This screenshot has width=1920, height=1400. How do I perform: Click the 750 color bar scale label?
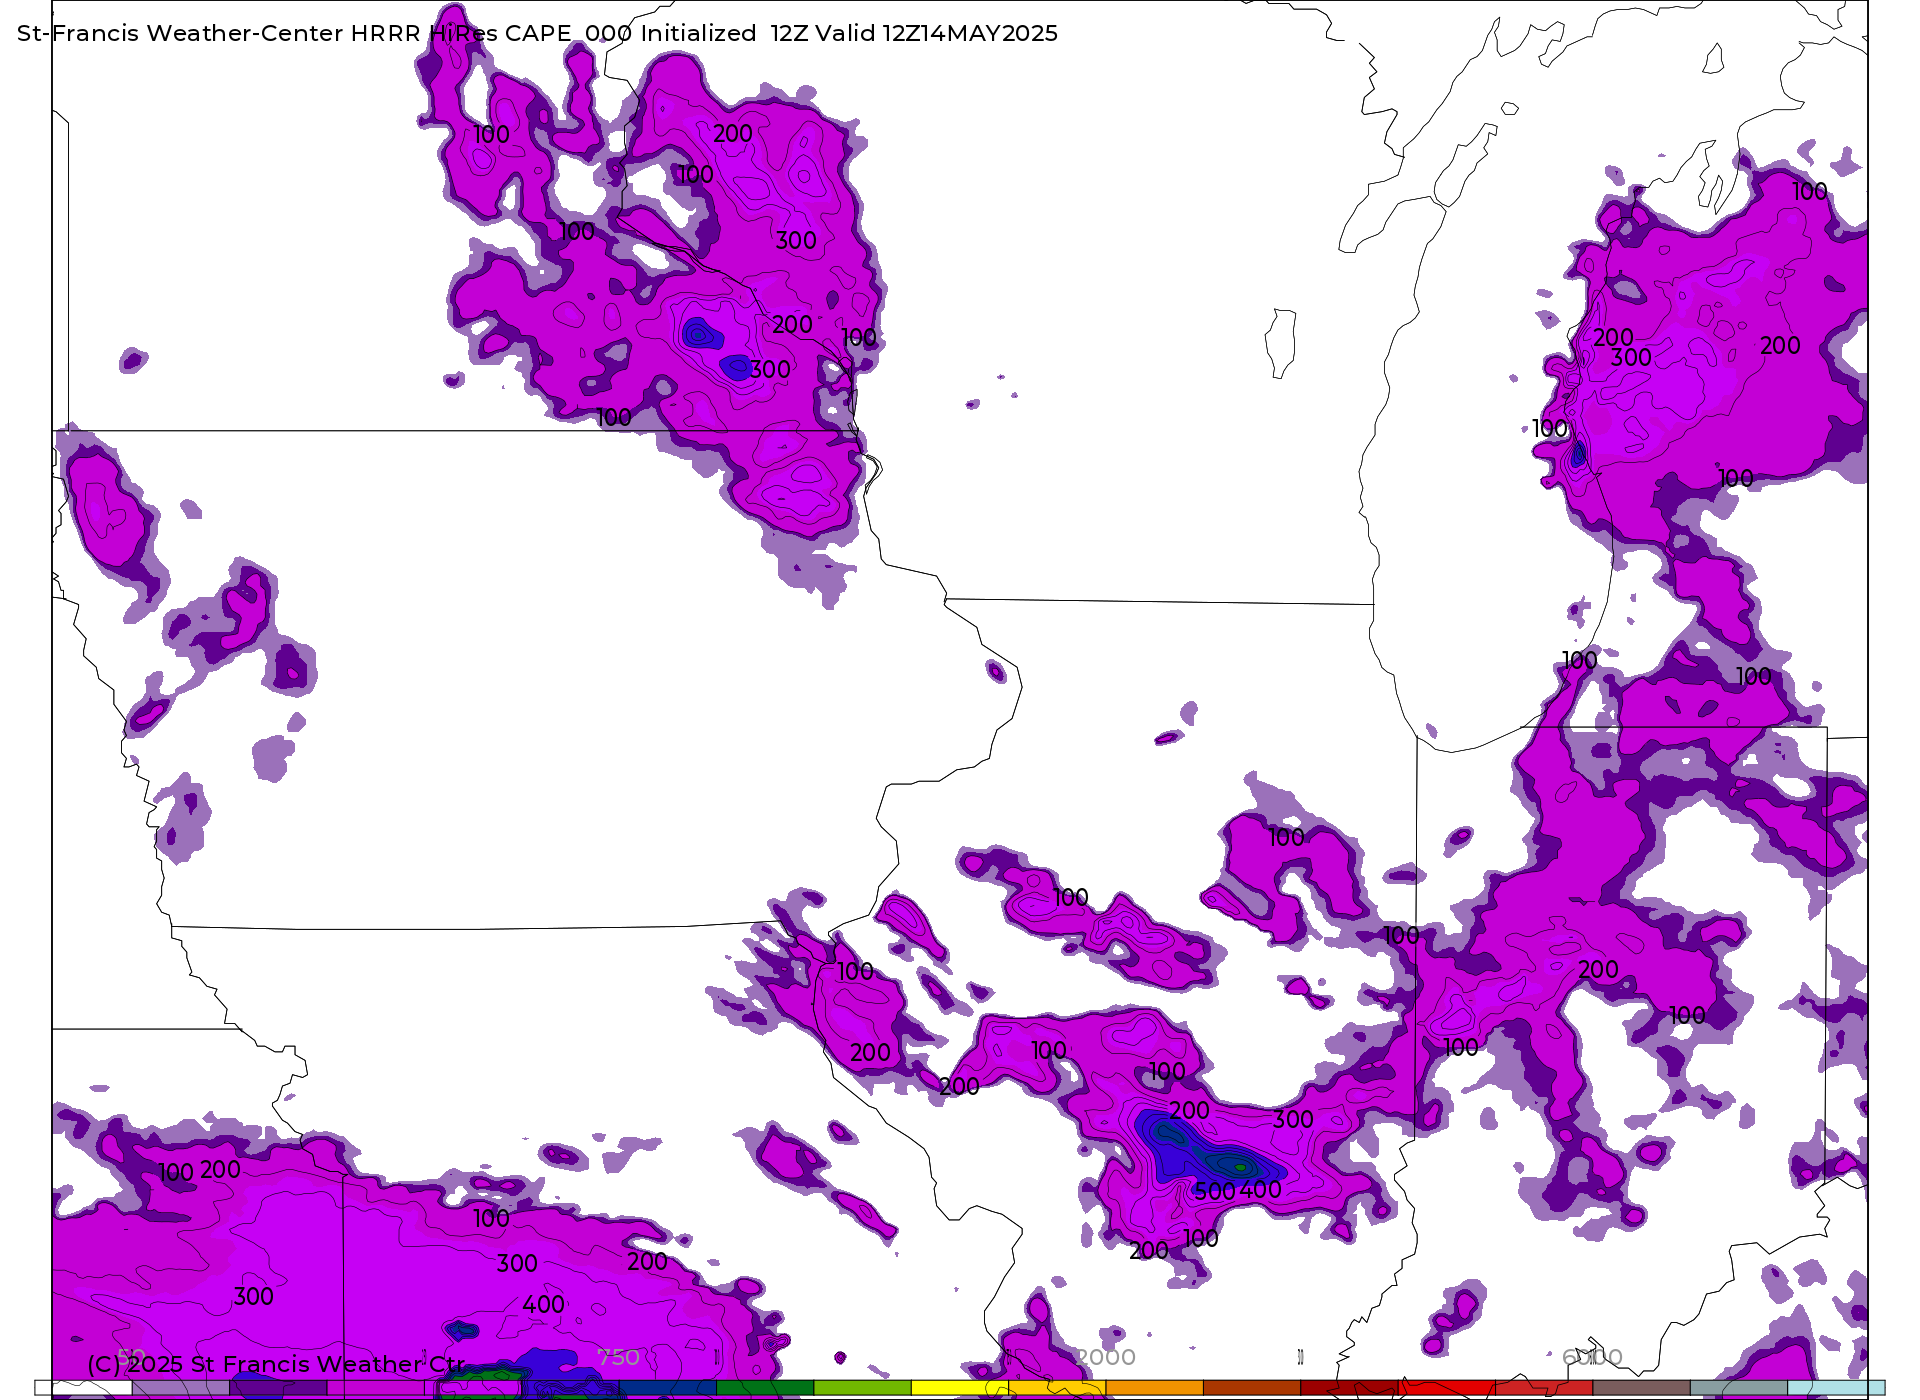tap(618, 1357)
